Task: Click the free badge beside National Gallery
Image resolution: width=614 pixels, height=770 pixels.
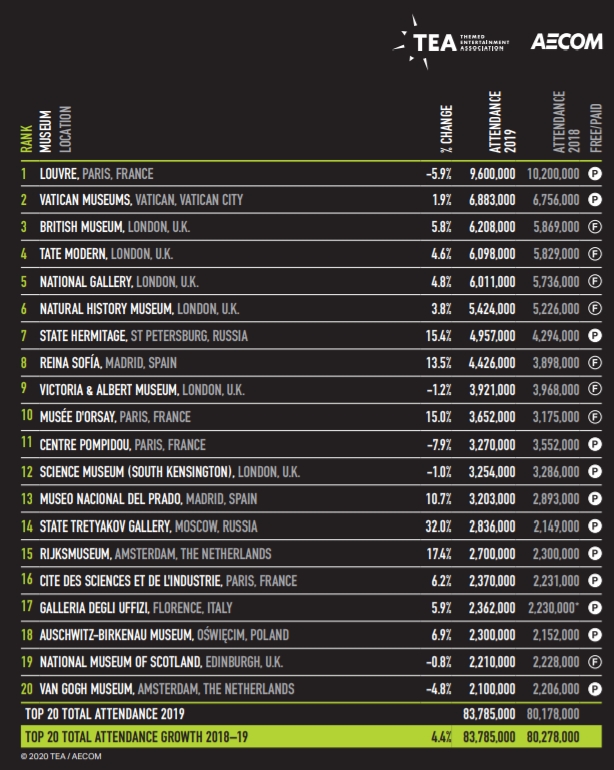Action: [595, 281]
